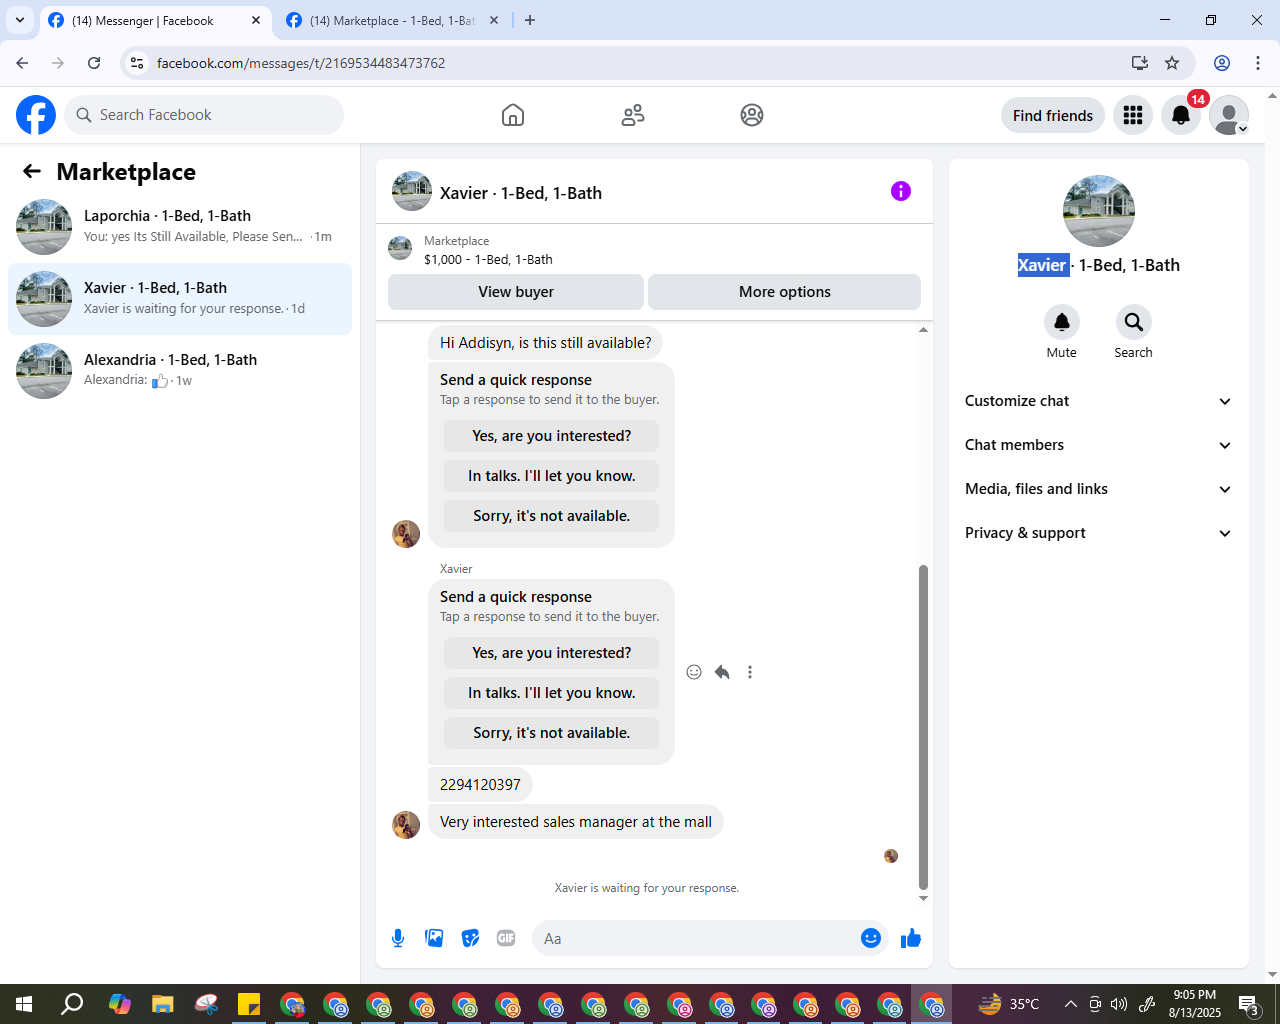The width and height of the screenshot is (1280, 1024).
Task: Send first 'Yes, are you interested?' response
Action: click(x=551, y=436)
